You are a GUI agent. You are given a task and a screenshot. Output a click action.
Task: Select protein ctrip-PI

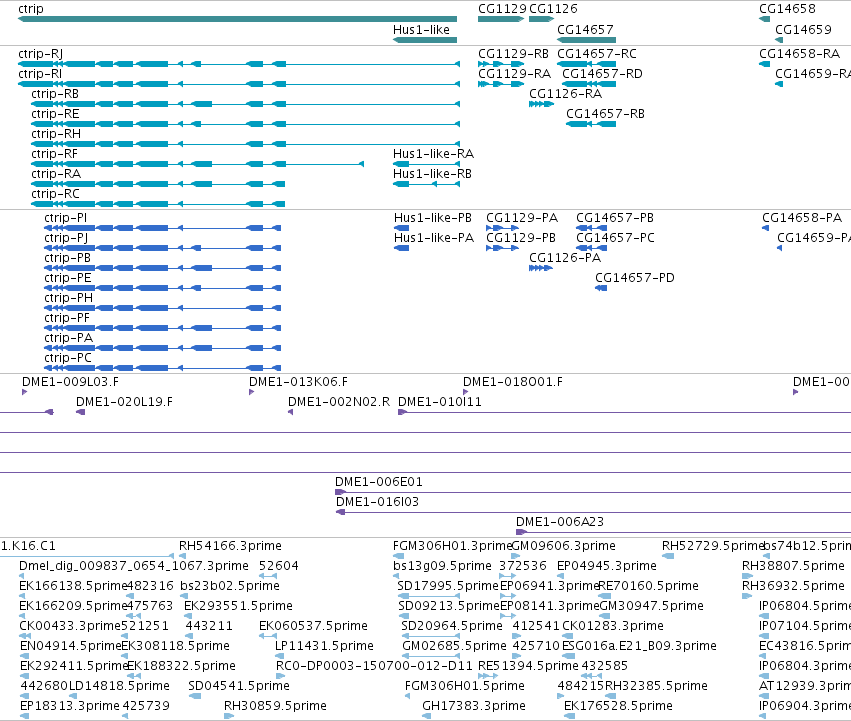(x=65, y=218)
